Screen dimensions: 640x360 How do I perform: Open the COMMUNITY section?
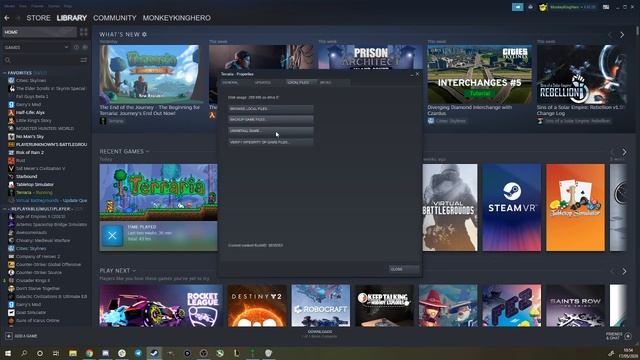pyautogui.click(x=115, y=18)
